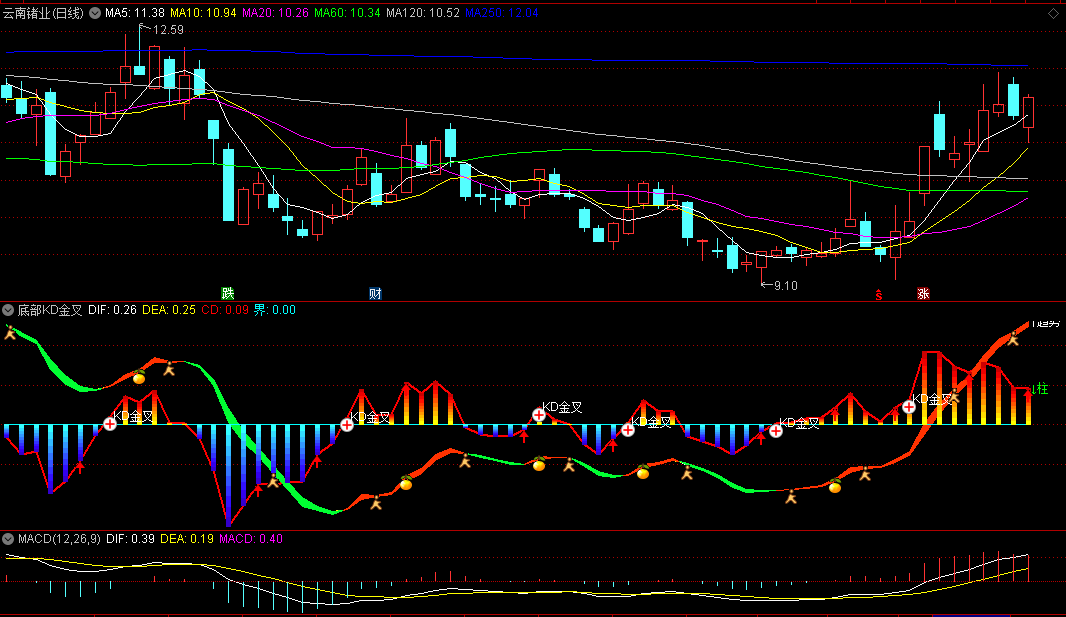Image resolution: width=1066 pixels, height=617 pixels.
Task: Click DIF: 0.26 in KD金叉 panel
Action: (112, 310)
